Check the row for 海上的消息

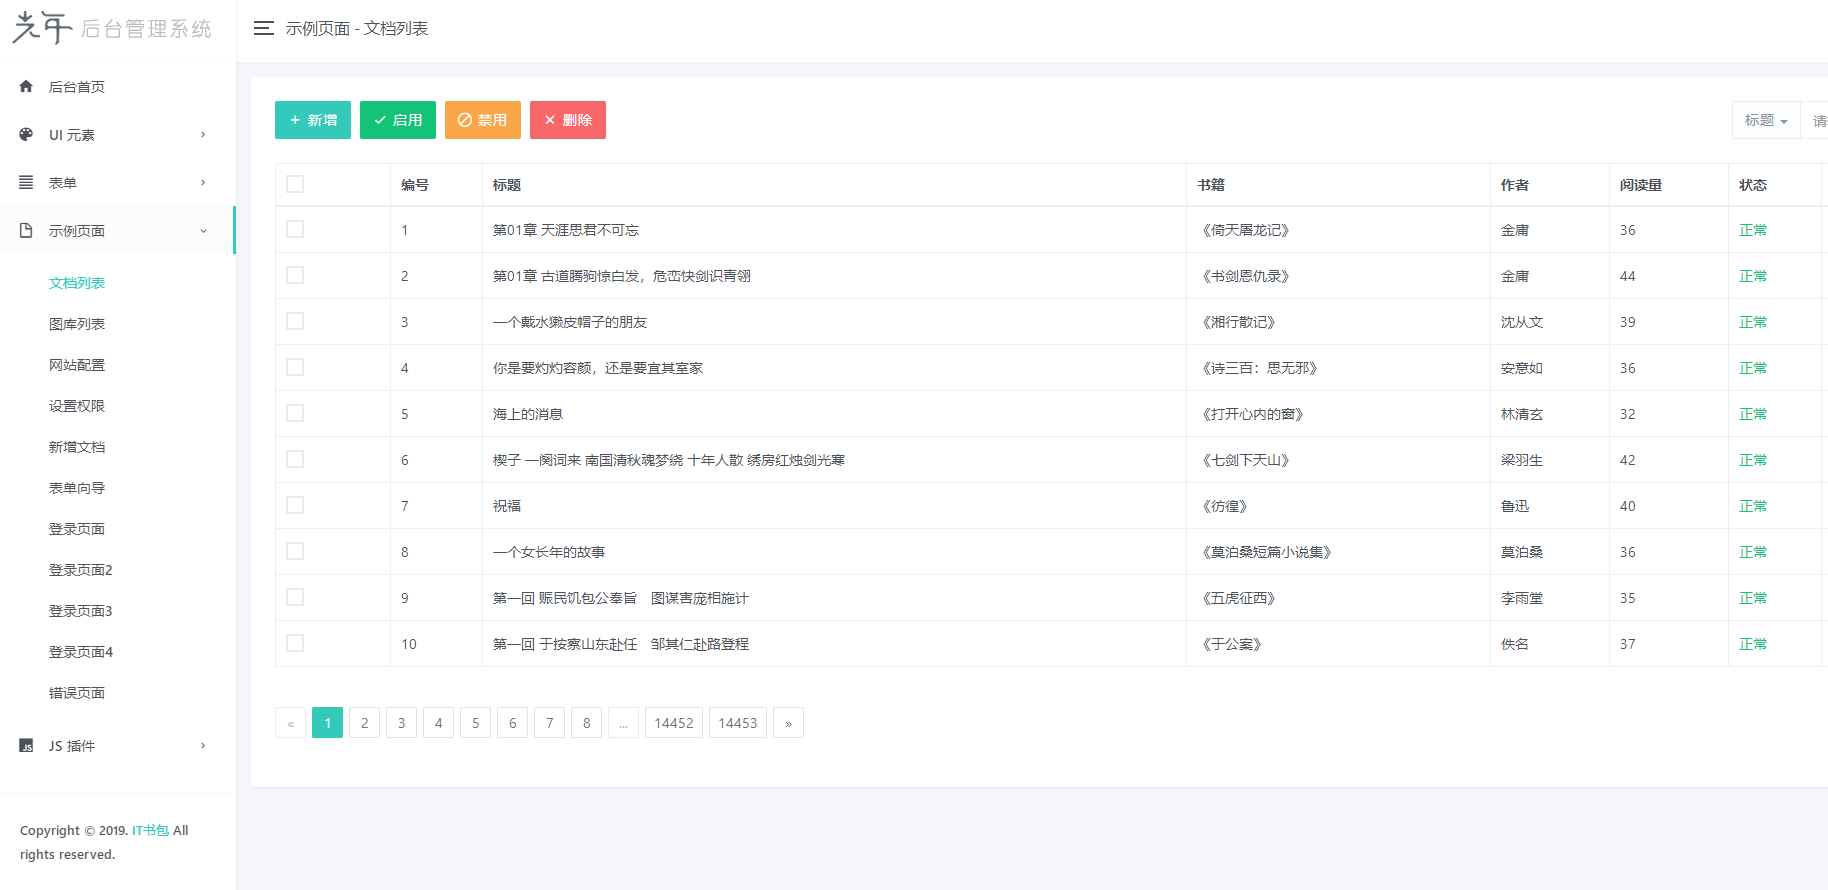295,413
